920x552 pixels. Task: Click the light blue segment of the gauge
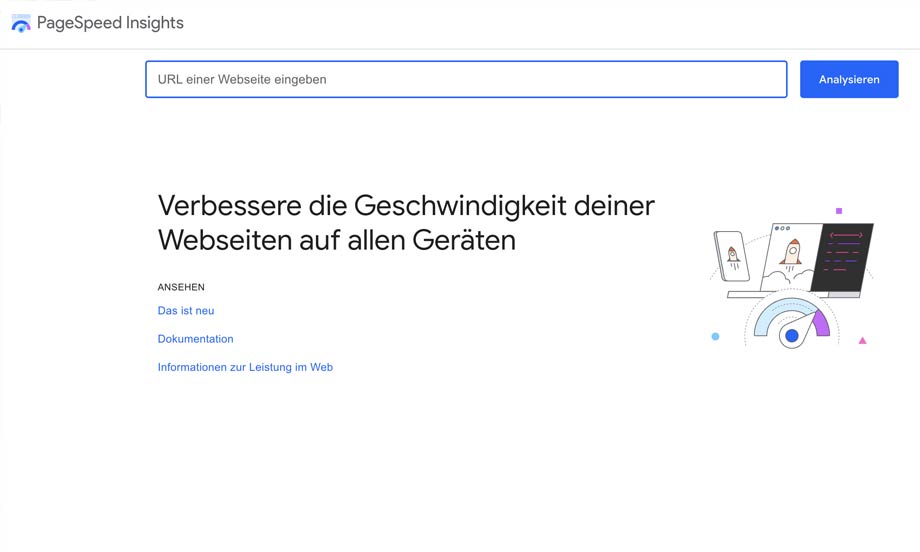point(771,319)
